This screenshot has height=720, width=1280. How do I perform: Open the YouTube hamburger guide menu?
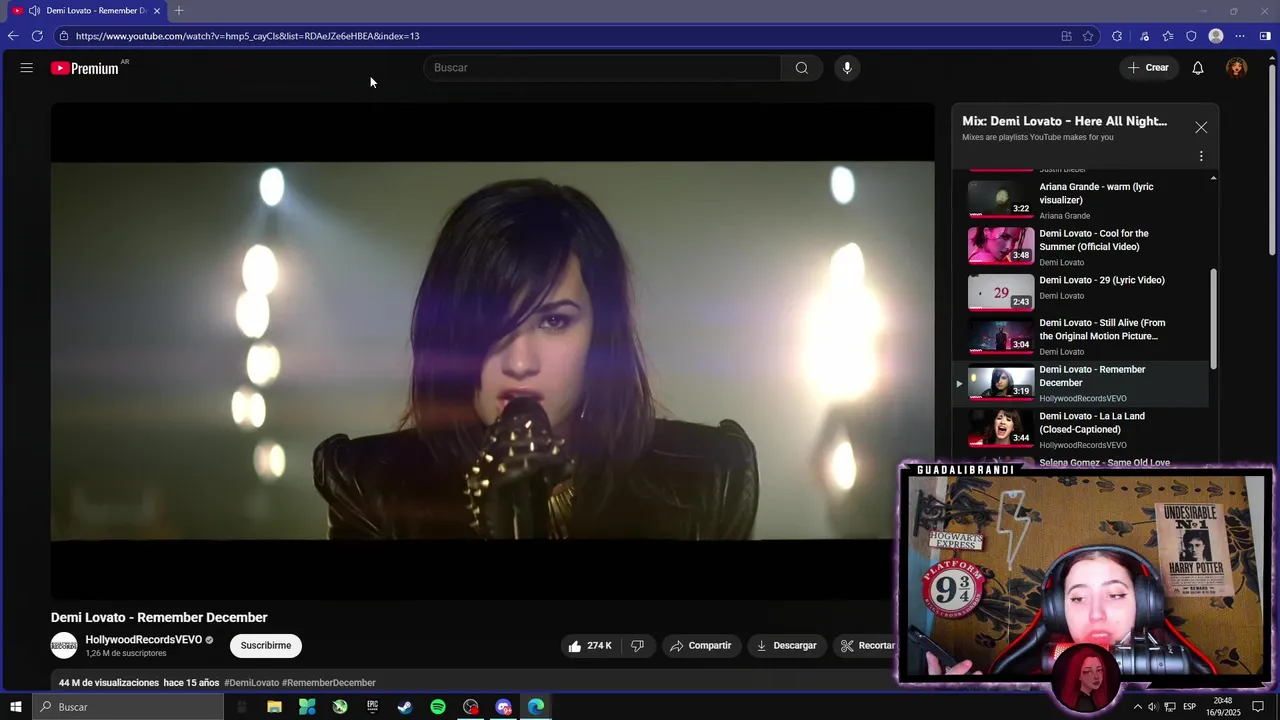(27, 68)
